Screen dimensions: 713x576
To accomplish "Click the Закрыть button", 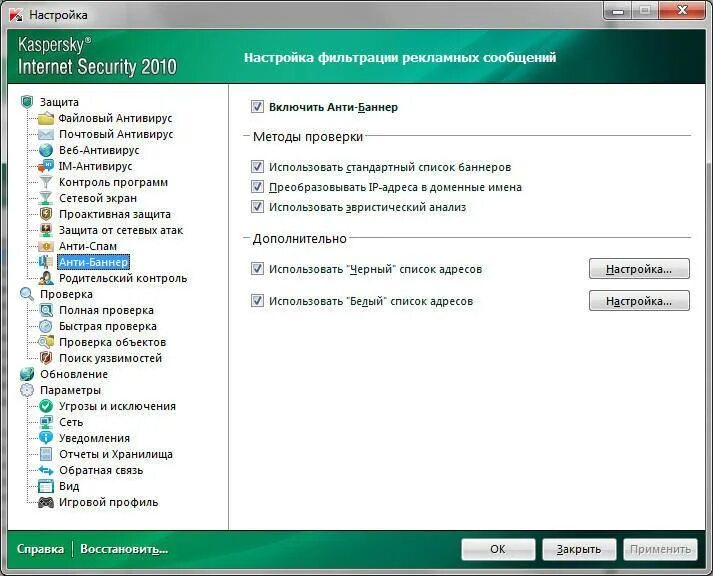I will pos(579,549).
